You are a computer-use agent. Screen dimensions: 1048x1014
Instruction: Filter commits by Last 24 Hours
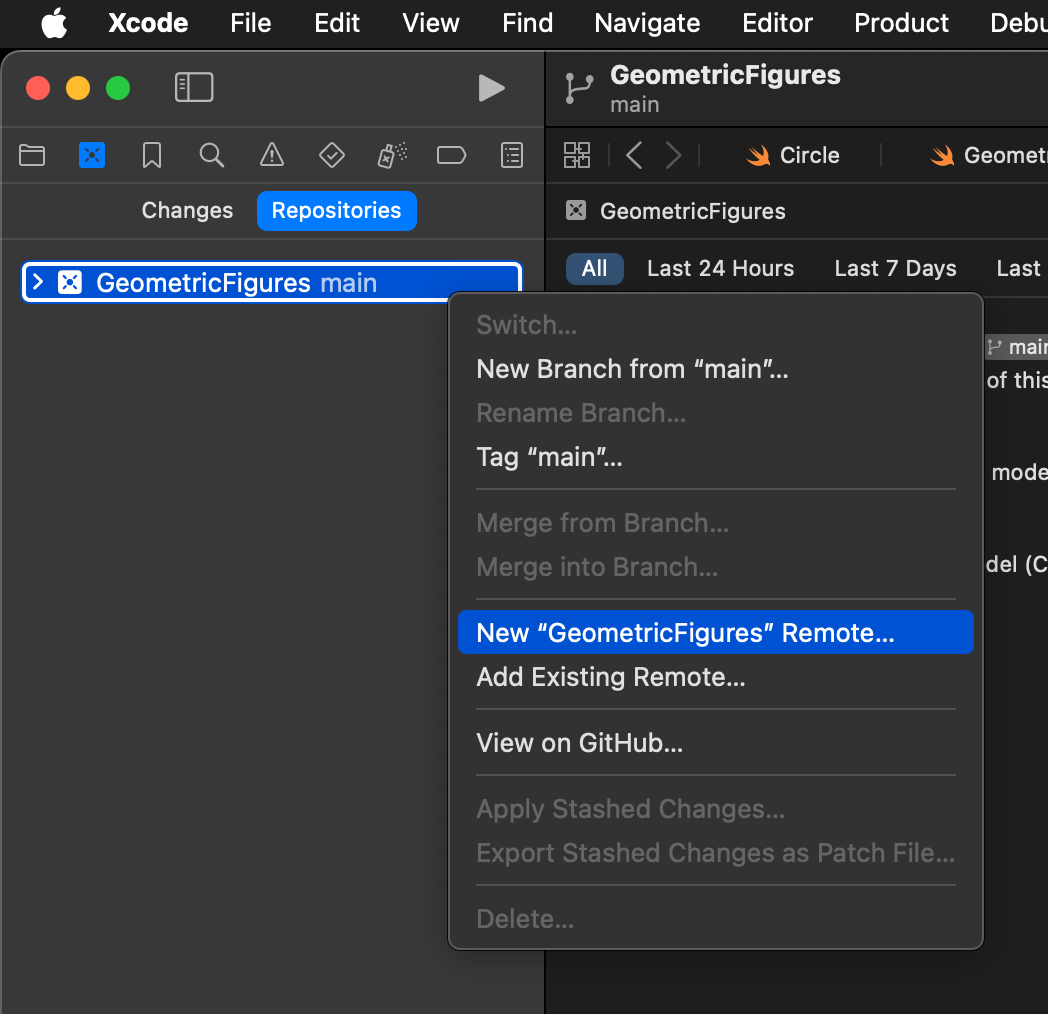[x=720, y=268]
